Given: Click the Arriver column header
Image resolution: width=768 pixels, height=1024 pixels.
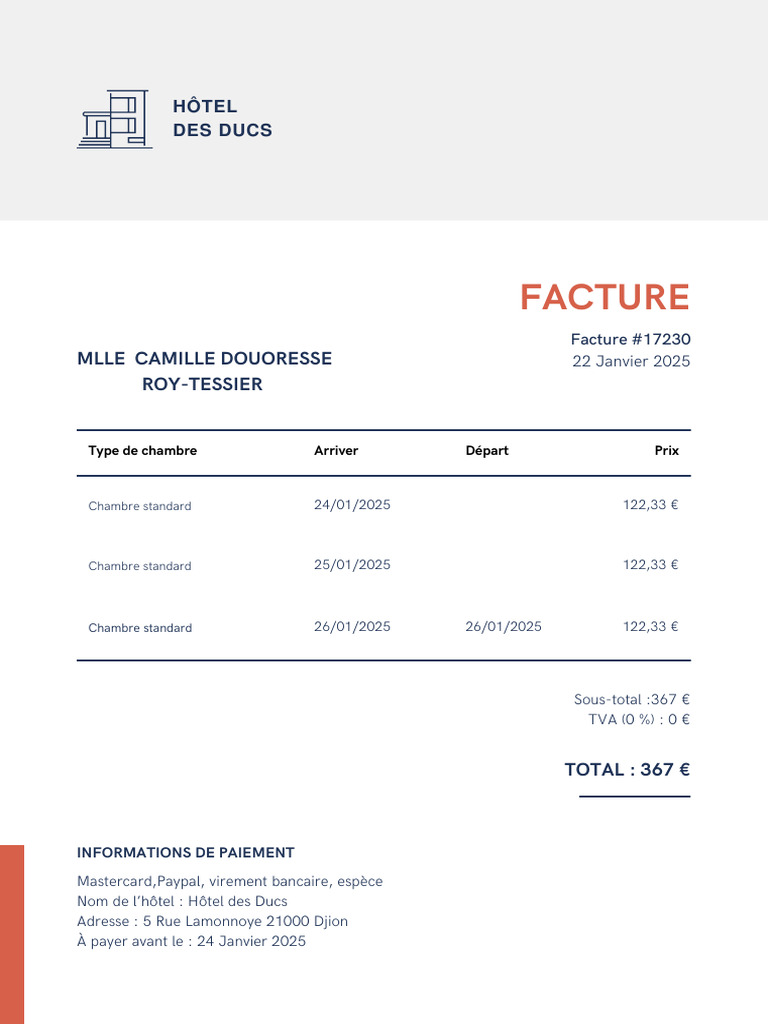Looking at the screenshot, I should click(x=336, y=451).
